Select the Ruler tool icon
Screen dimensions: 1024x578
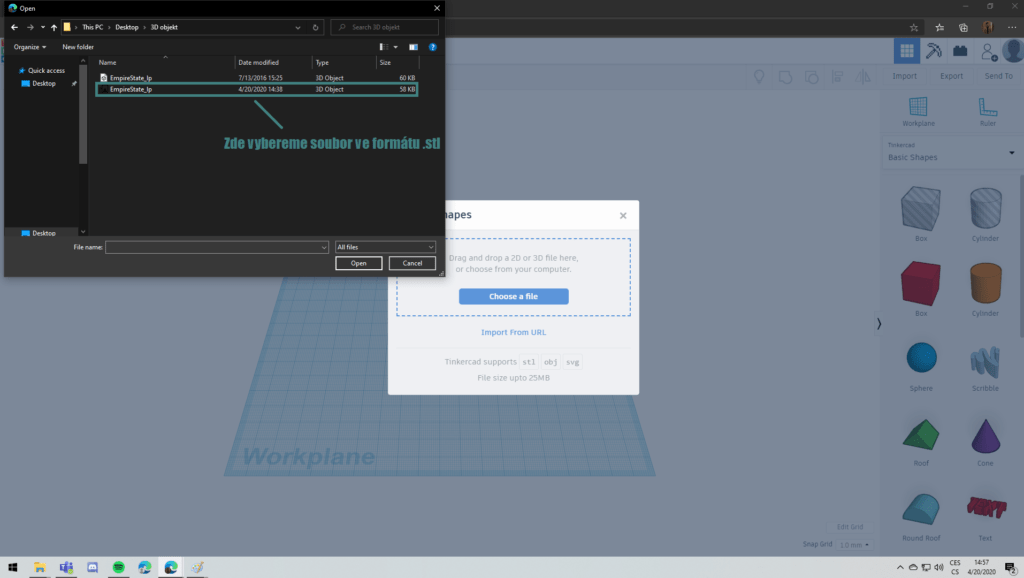click(x=987, y=106)
